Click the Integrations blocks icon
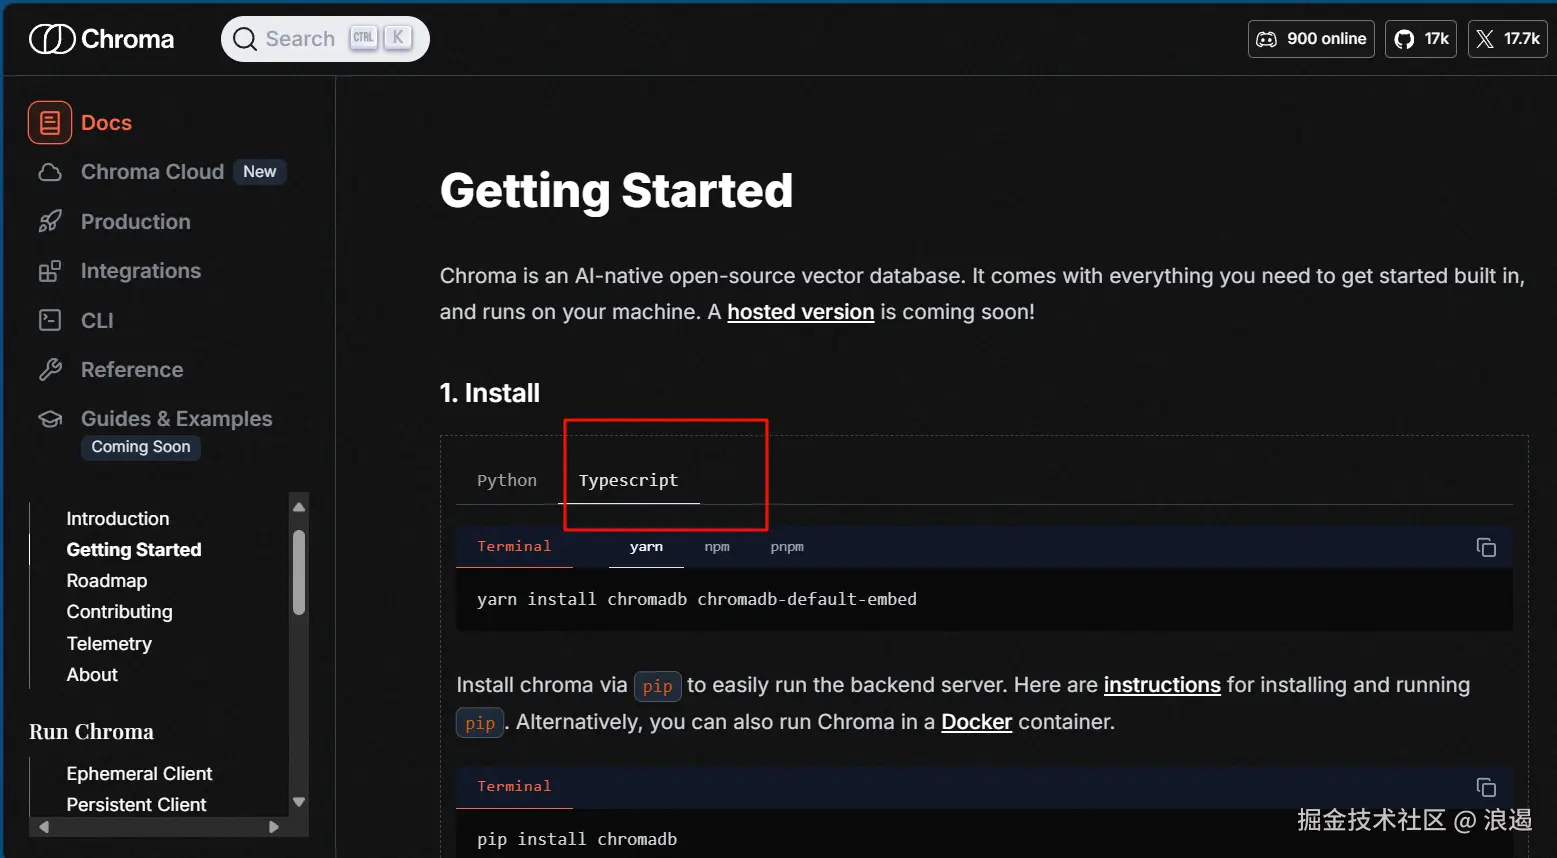This screenshot has height=858, width=1557. (50, 271)
